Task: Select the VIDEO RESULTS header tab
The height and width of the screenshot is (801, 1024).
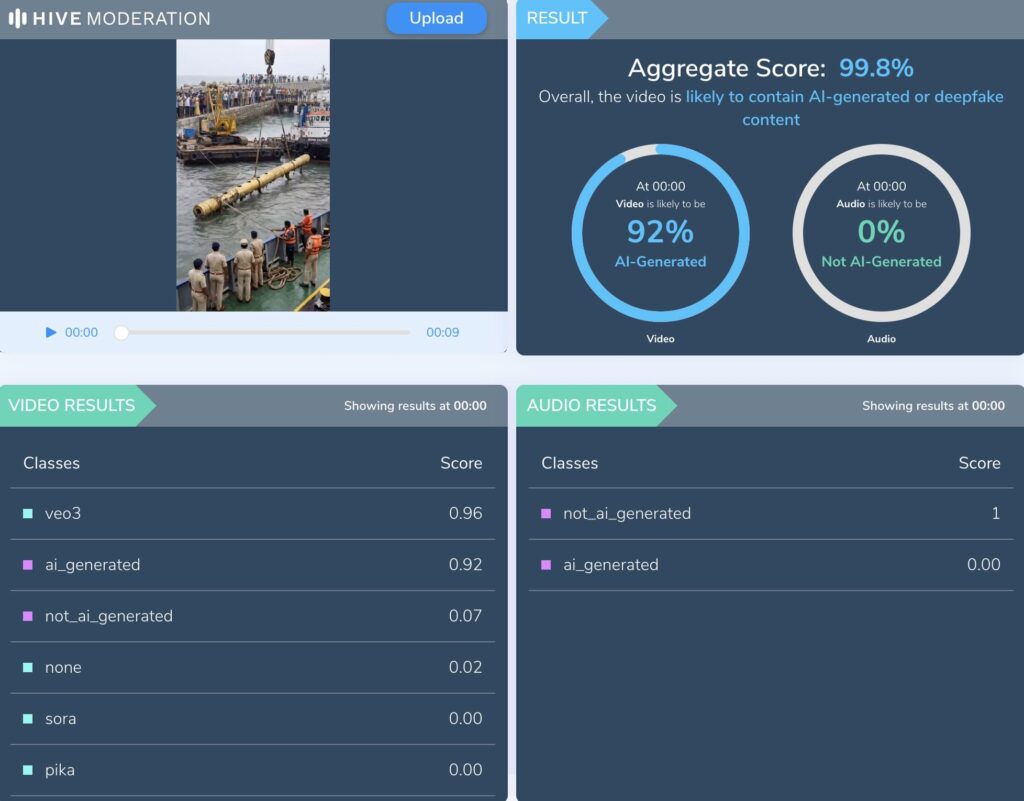Action: 72,405
